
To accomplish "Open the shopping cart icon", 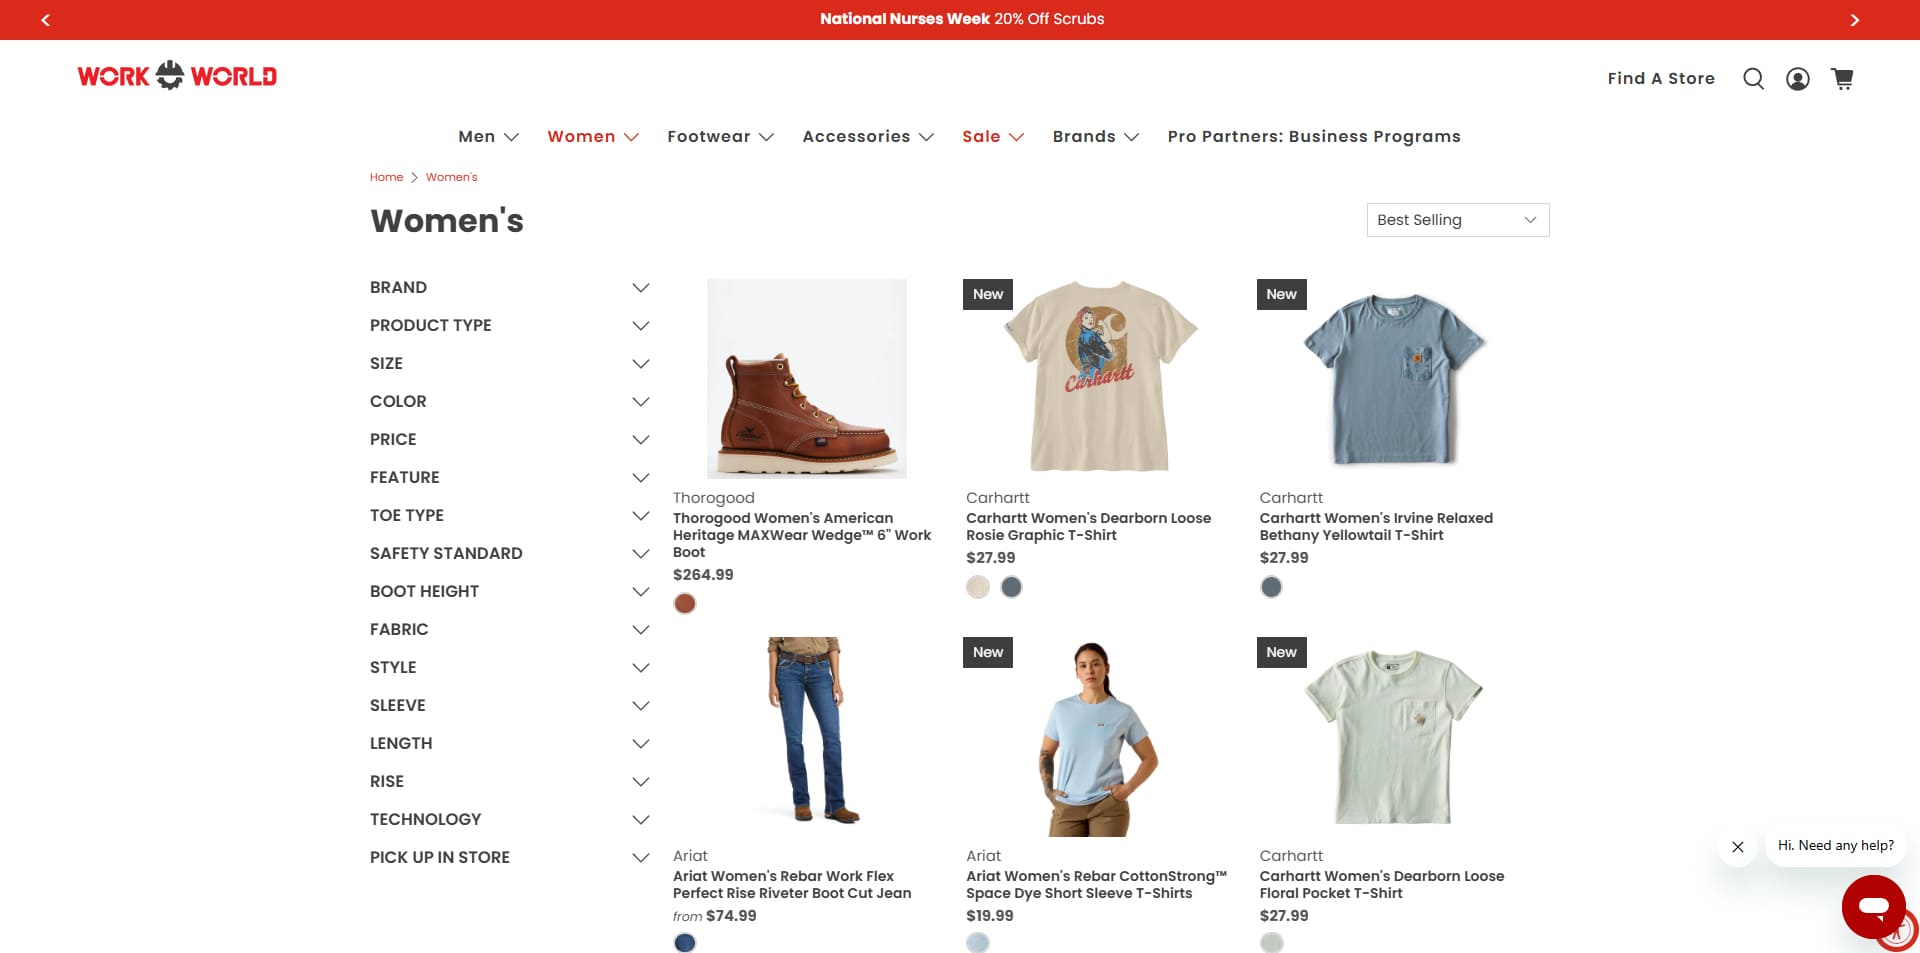I will click(1842, 79).
